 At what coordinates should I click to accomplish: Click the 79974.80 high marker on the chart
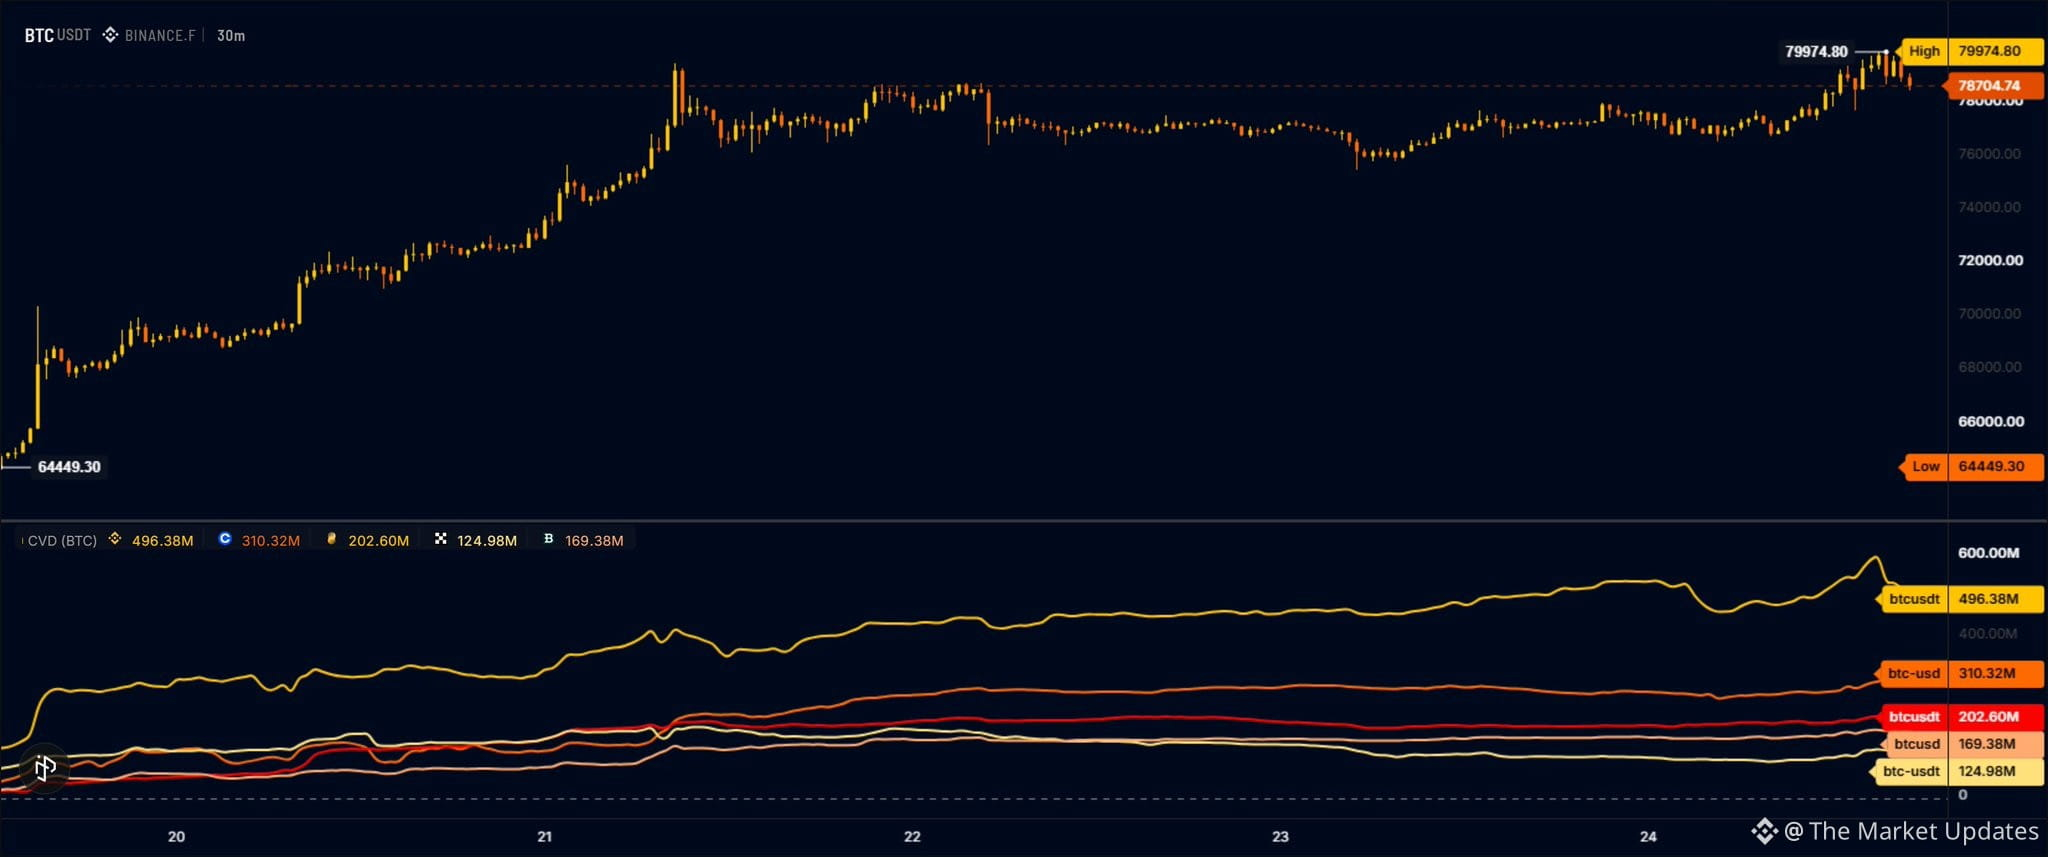click(1816, 51)
